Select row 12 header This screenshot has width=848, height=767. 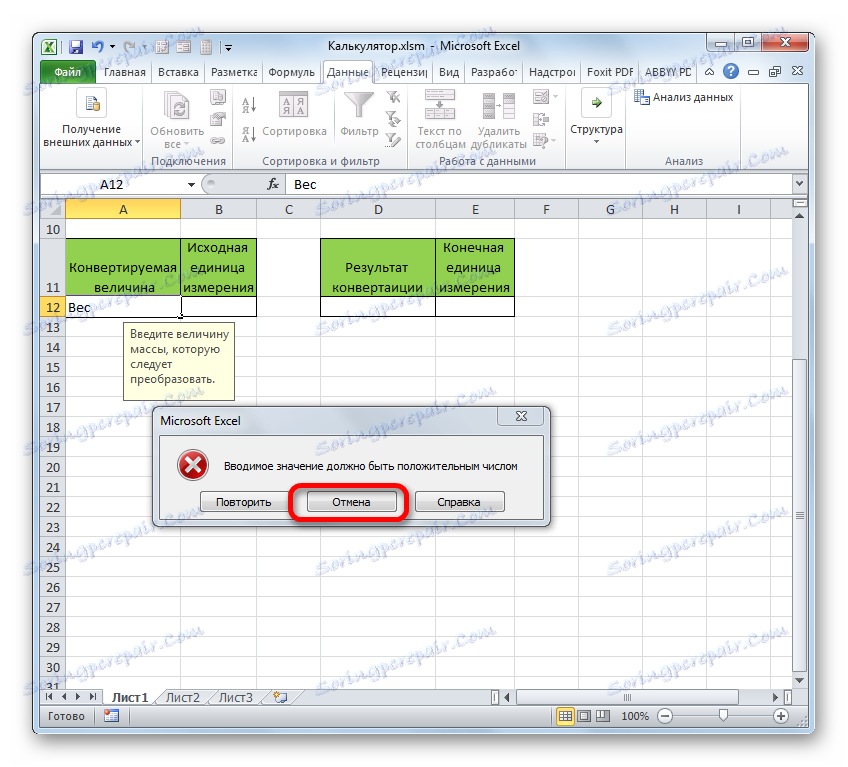pyautogui.click(x=53, y=307)
